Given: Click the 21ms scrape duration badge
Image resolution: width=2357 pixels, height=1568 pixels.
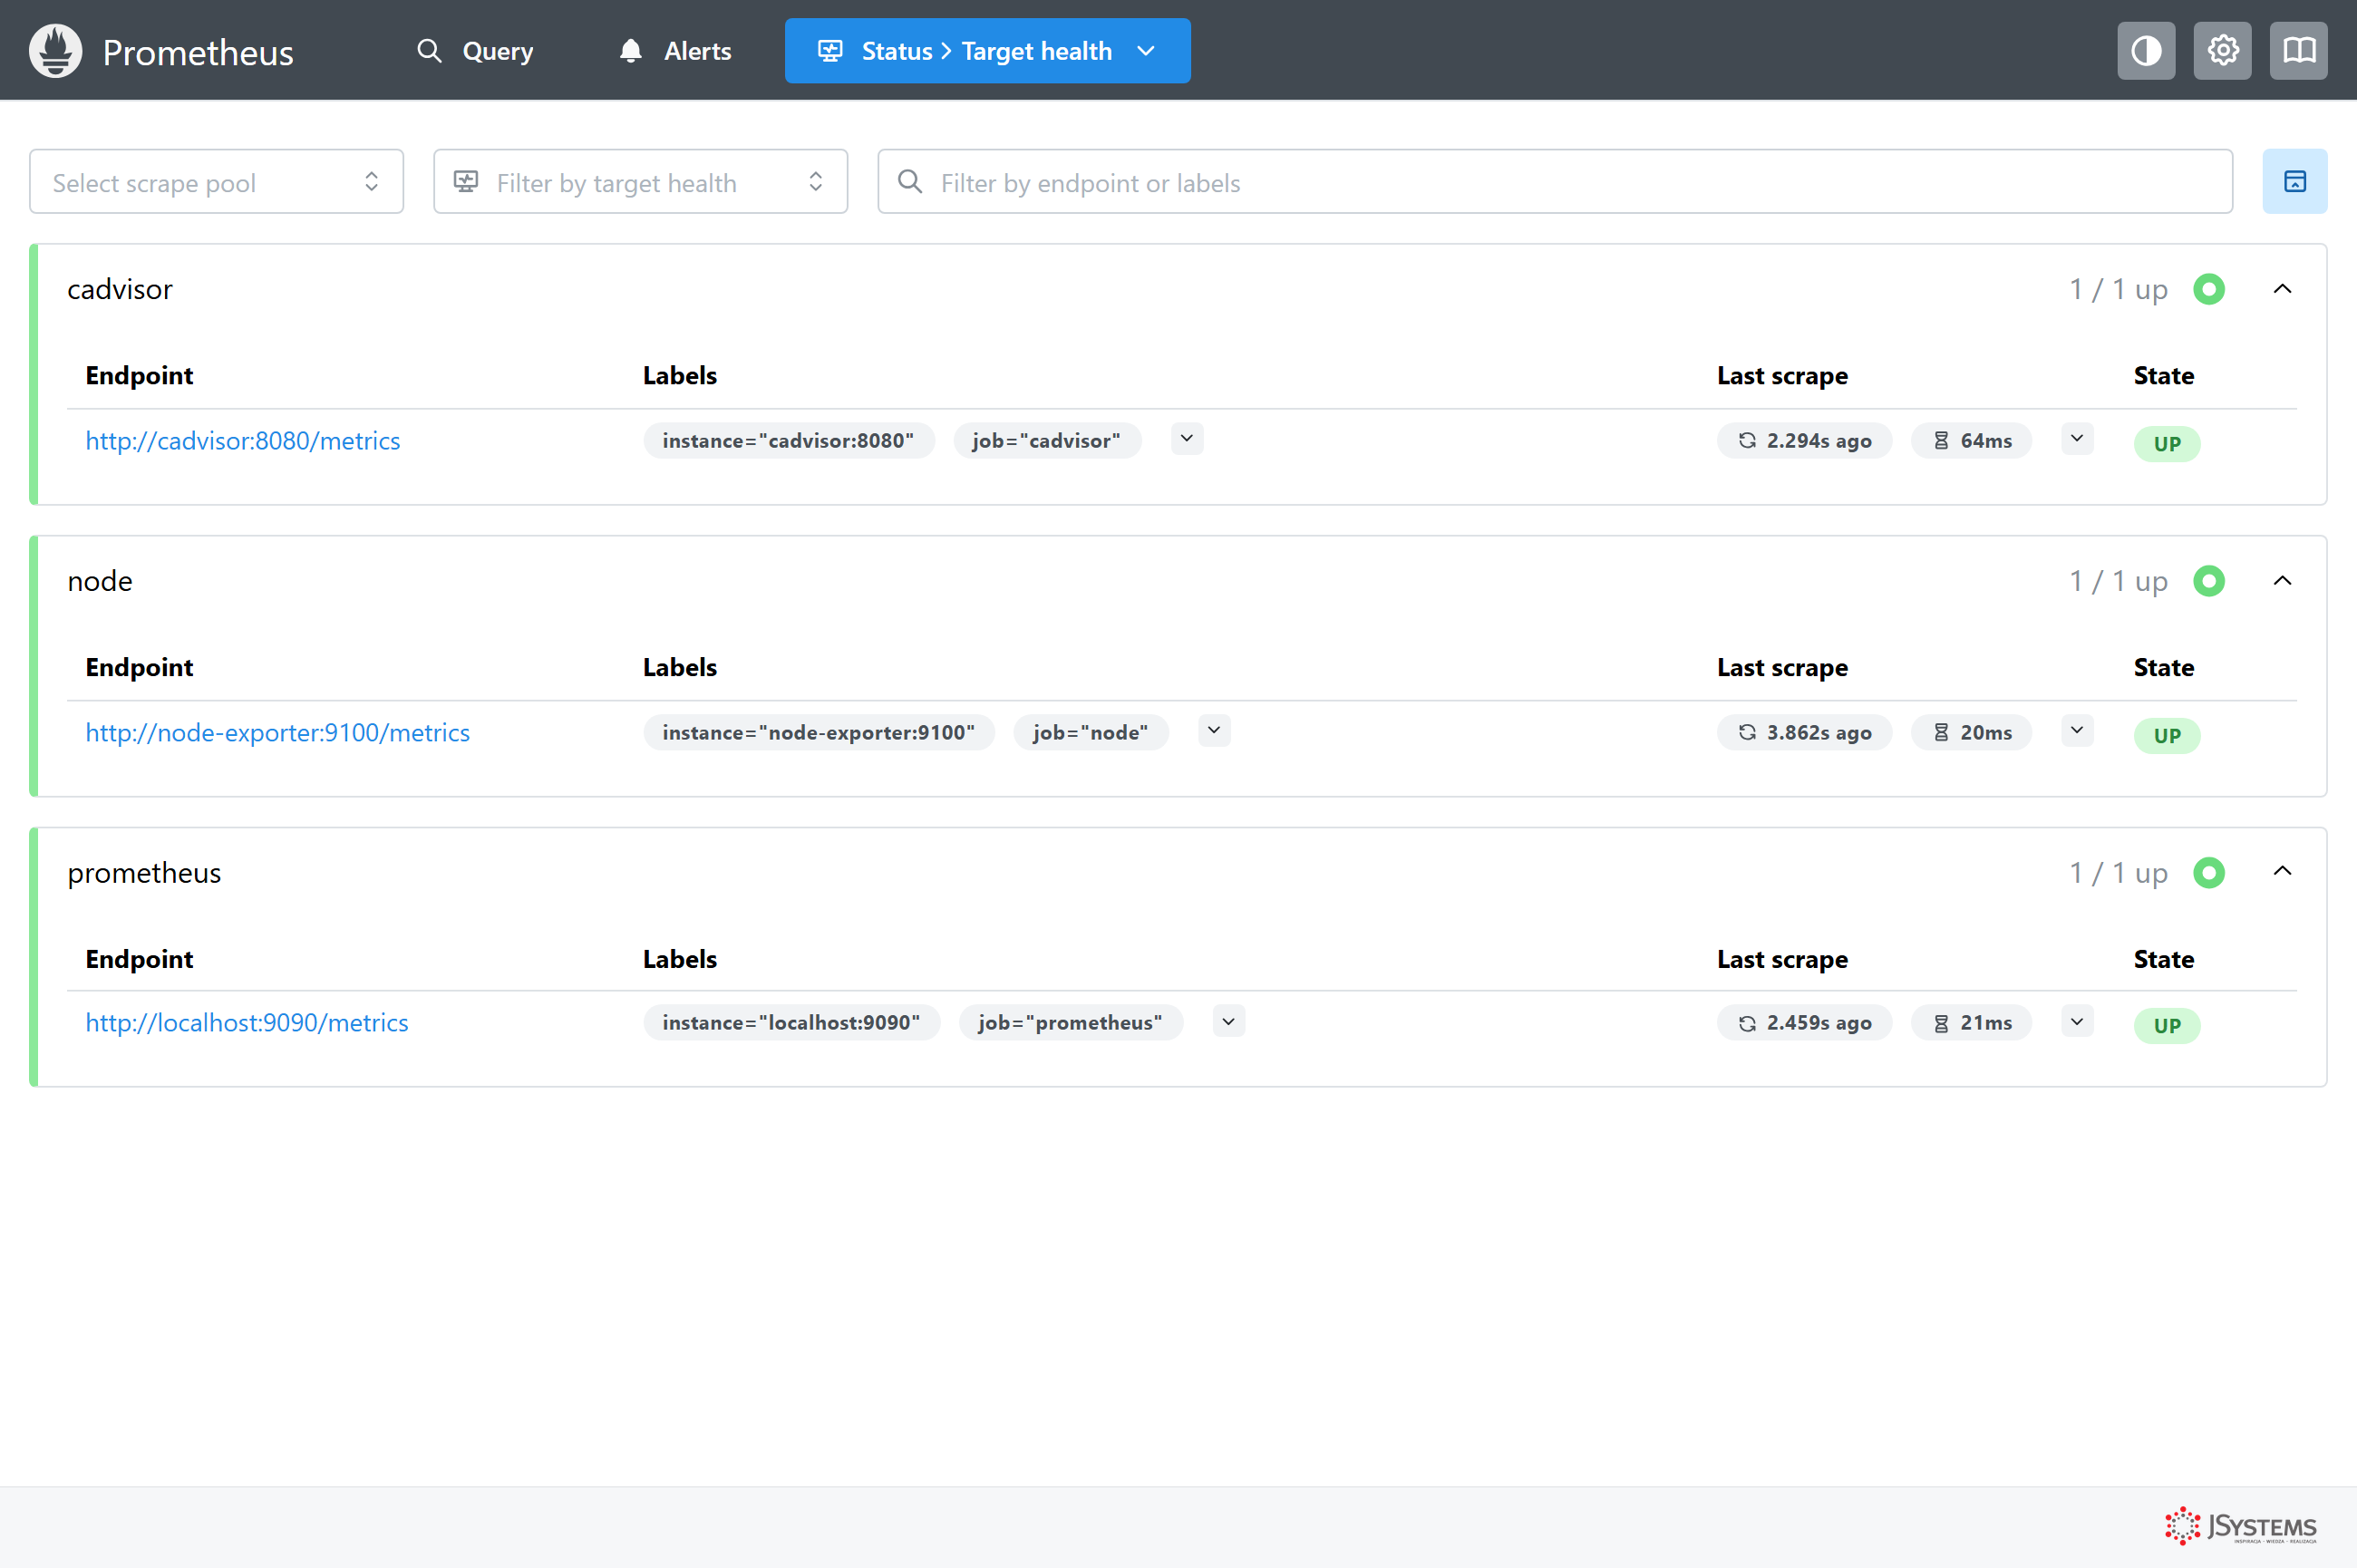Looking at the screenshot, I should click(x=1970, y=1023).
